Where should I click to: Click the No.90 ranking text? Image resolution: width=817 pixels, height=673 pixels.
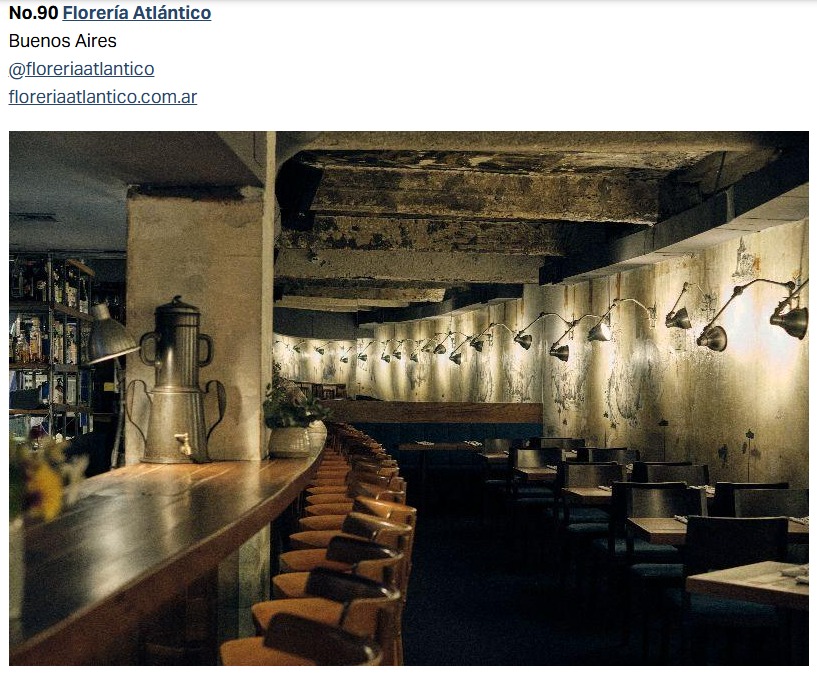point(33,13)
